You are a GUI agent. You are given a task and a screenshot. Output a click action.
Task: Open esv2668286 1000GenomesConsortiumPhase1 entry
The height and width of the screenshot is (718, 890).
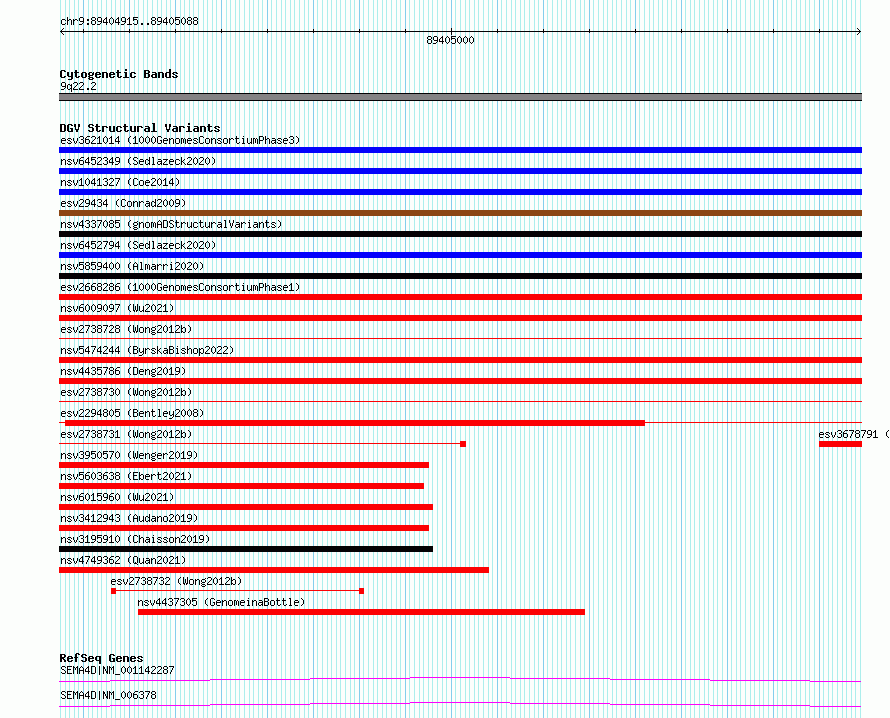tap(180, 287)
